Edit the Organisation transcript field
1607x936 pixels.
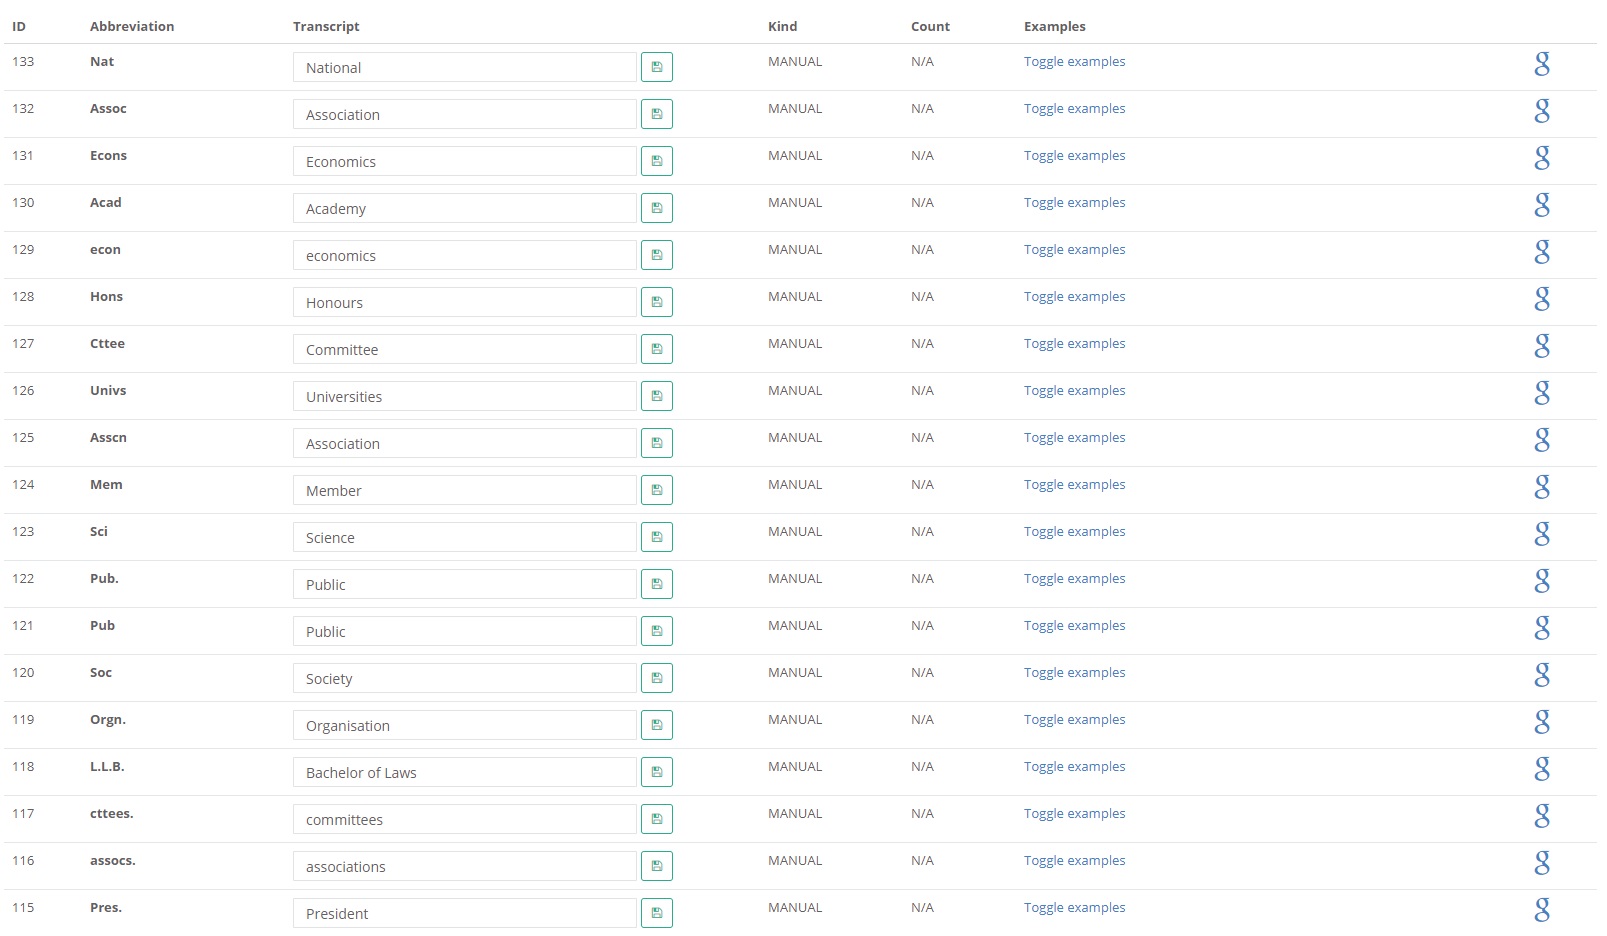[465, 725]
